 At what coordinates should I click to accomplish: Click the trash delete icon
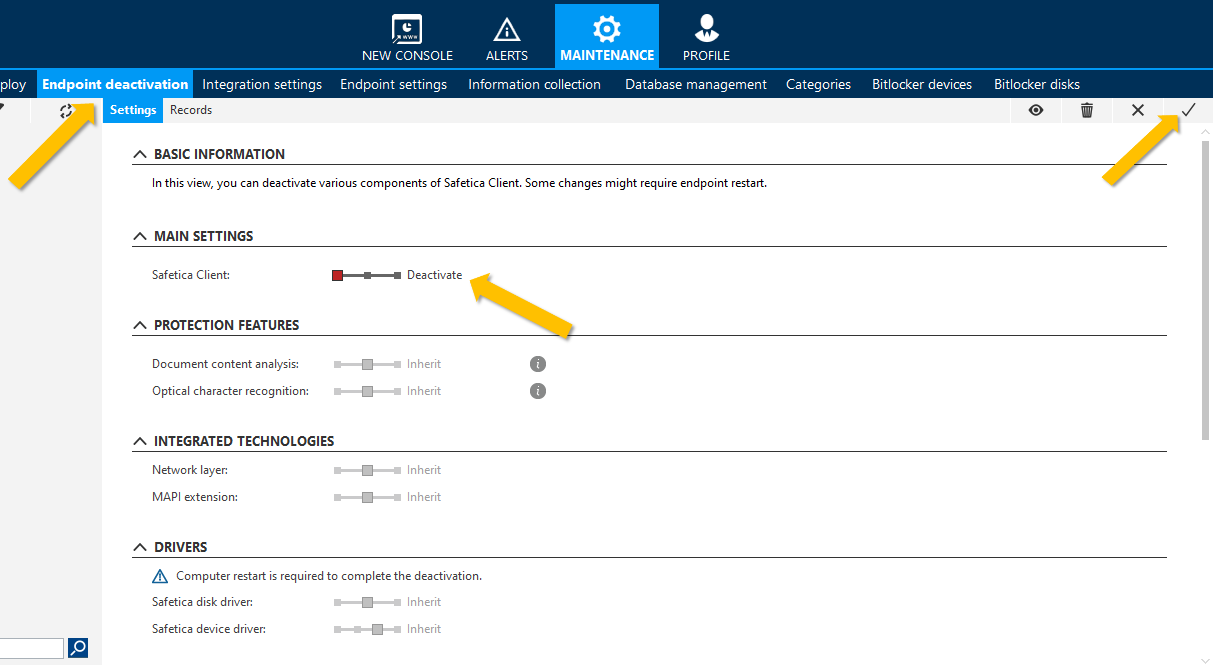point(1087,110)
